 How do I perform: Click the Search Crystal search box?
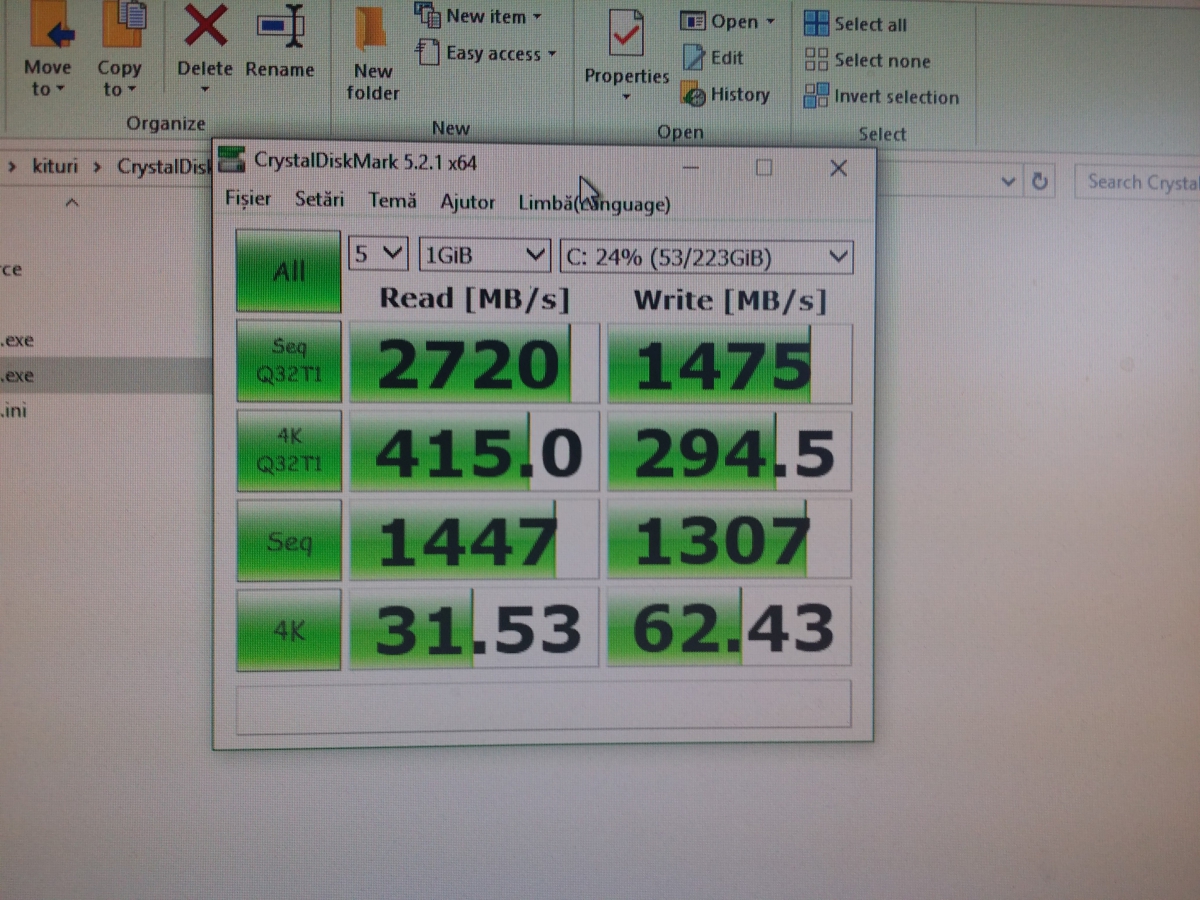pyautogui.click(x=1138, y=182)
